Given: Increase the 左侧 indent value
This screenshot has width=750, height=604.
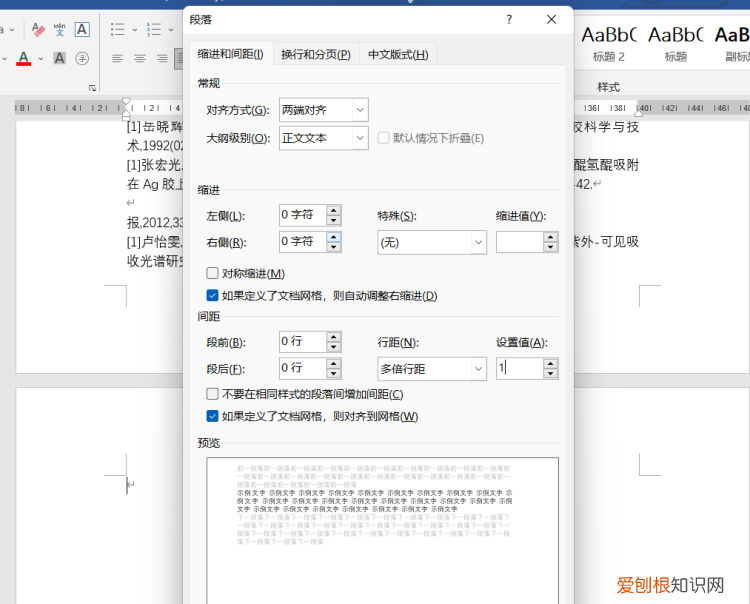Looking at the screenshot, I should coord(334,210).
